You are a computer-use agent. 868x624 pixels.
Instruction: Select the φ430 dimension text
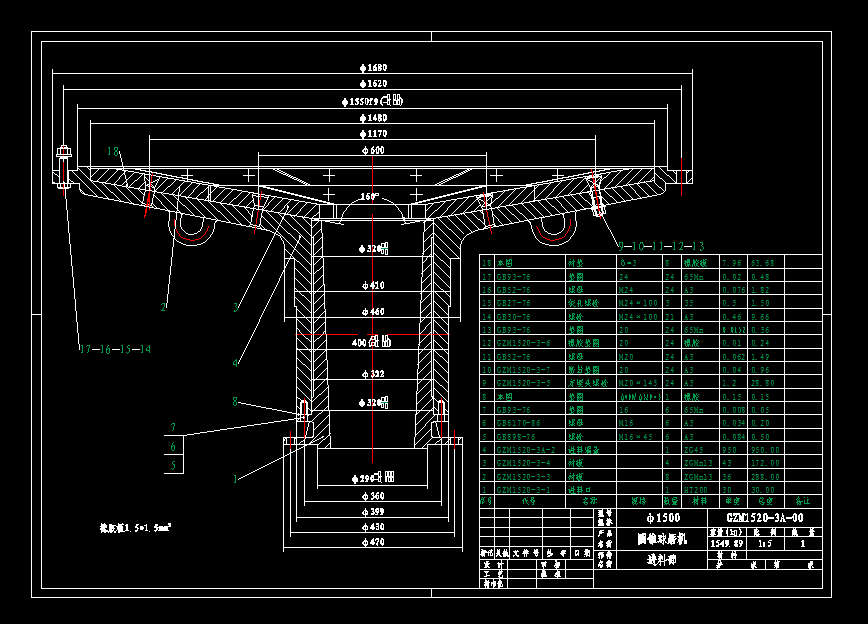coord(373,527)
